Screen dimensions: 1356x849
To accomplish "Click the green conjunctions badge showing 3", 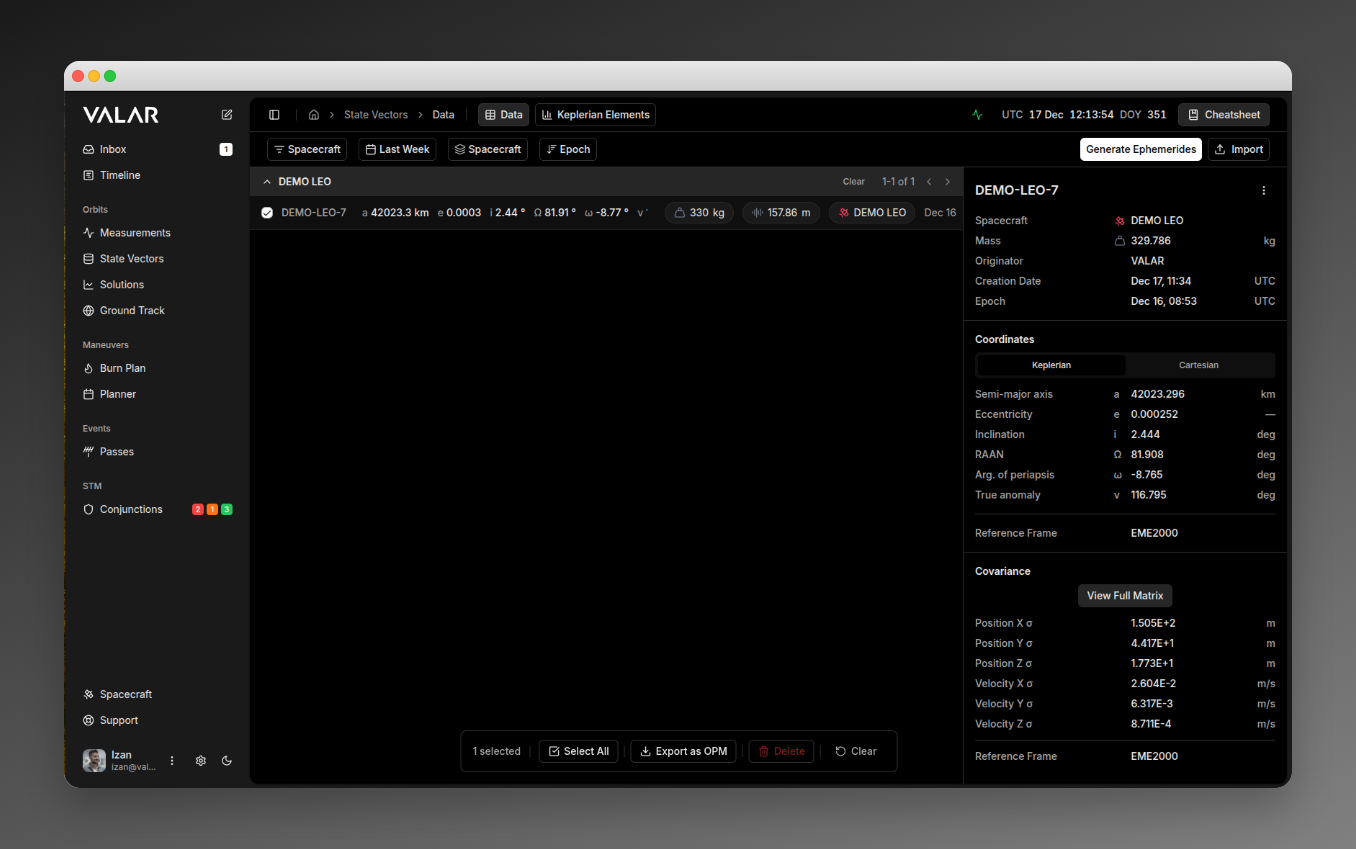I will 227,510.
